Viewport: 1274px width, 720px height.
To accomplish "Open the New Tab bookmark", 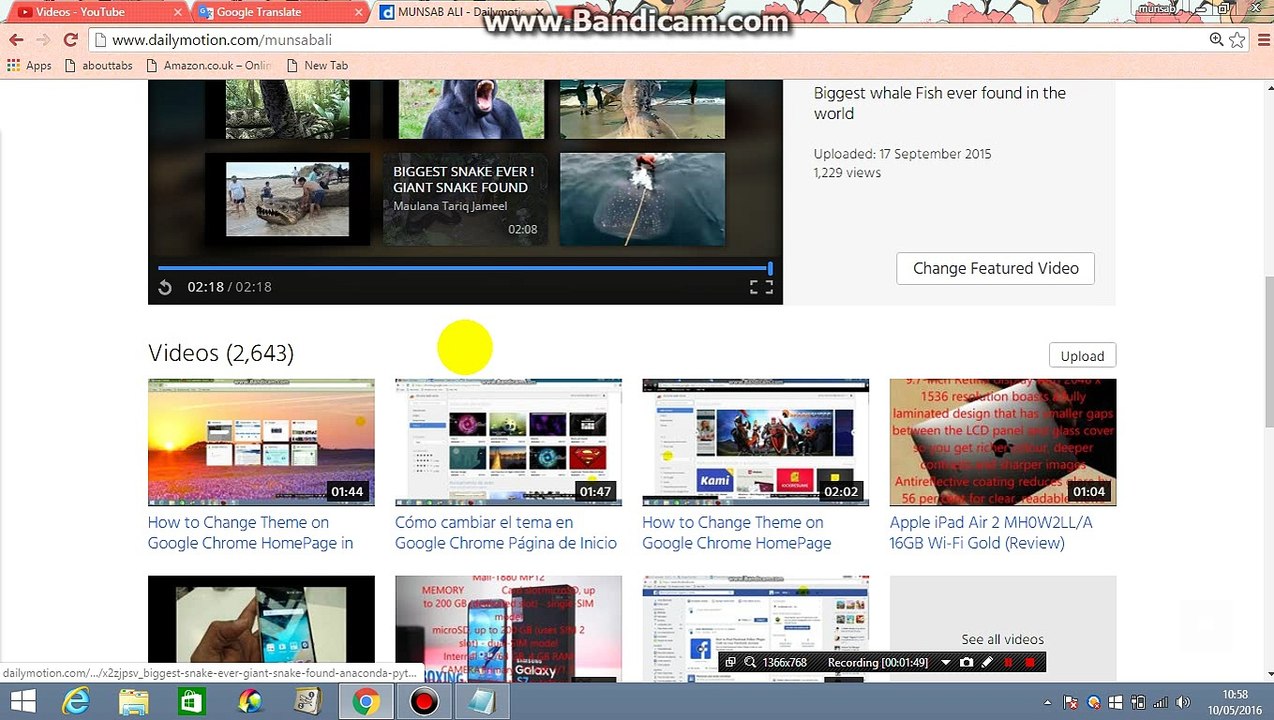I will [316, 65].
